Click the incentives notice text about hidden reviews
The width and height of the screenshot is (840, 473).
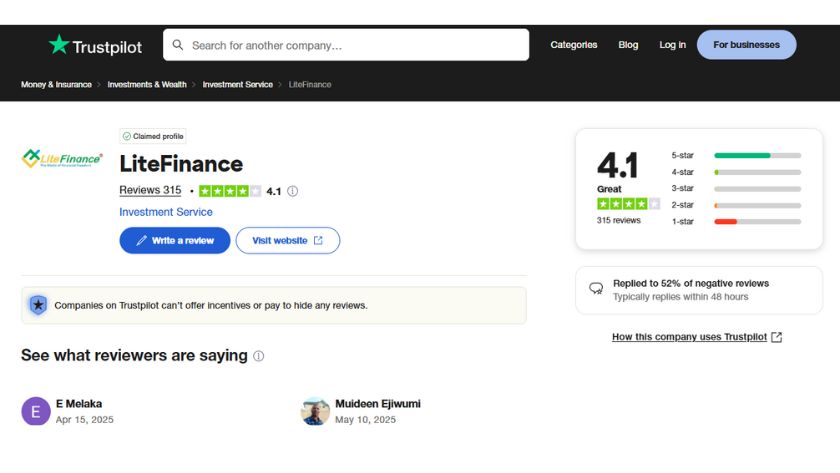click(211, 305)
